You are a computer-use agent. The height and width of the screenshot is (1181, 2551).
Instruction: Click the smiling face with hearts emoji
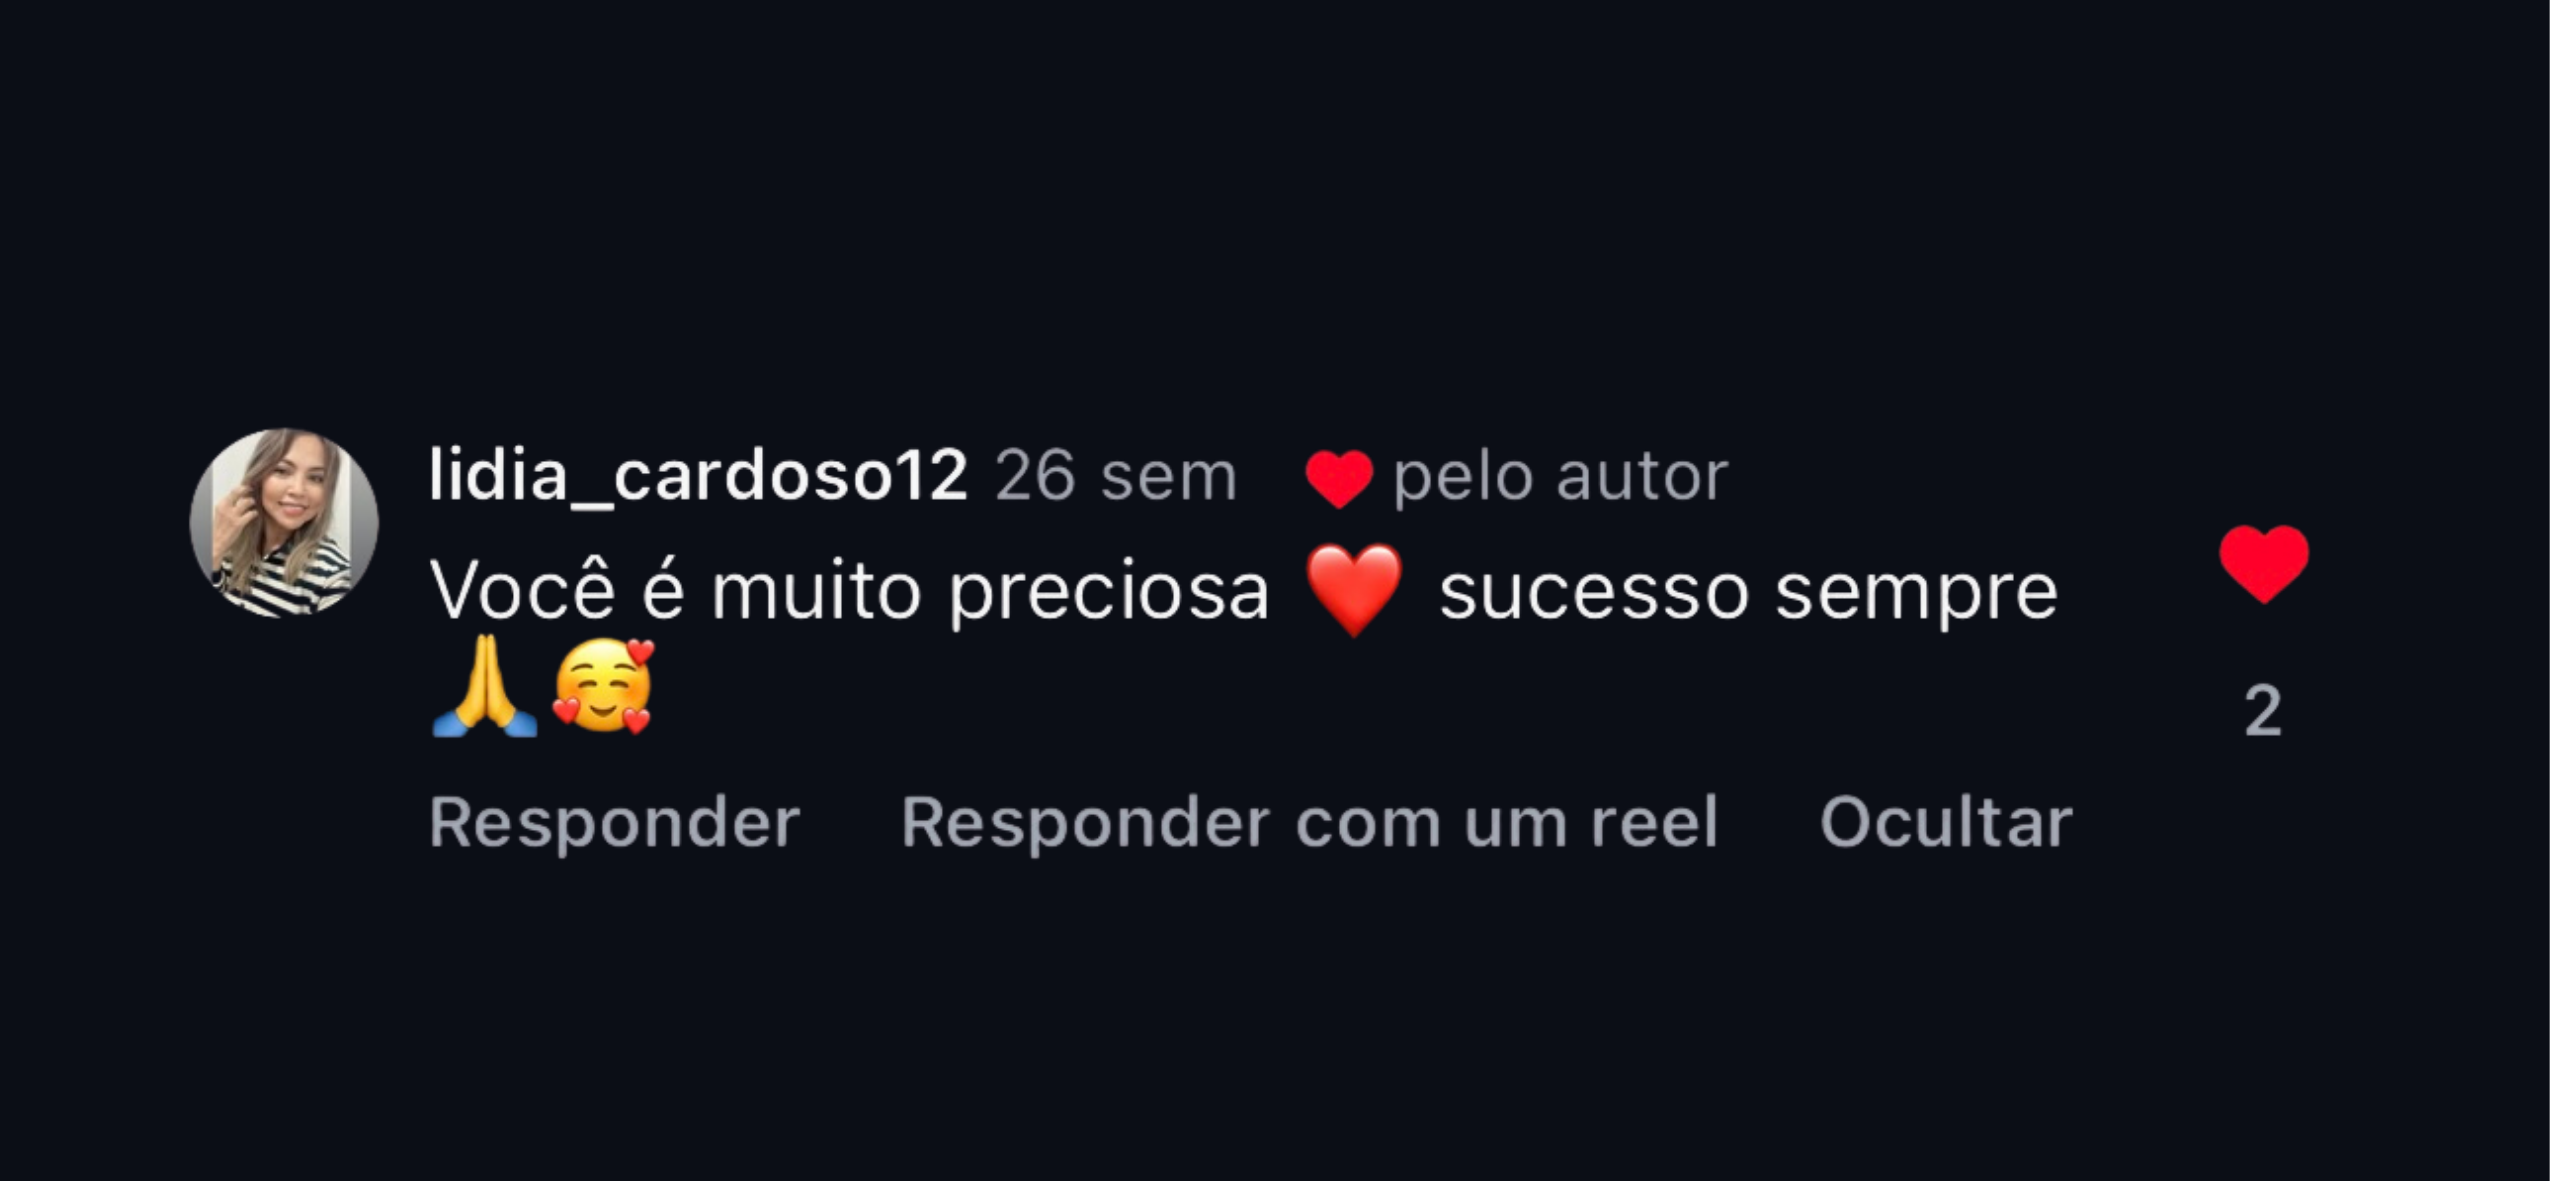[603, 686]
